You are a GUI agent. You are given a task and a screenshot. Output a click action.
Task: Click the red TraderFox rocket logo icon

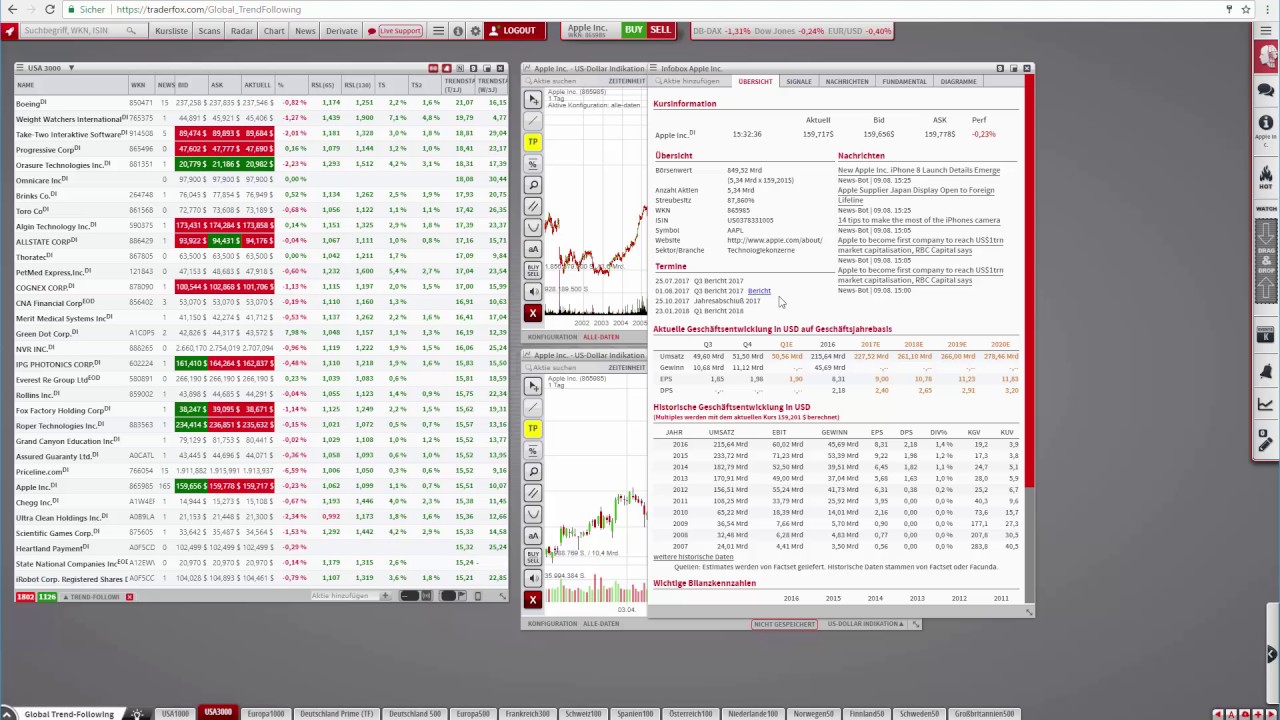pos(9,31)
